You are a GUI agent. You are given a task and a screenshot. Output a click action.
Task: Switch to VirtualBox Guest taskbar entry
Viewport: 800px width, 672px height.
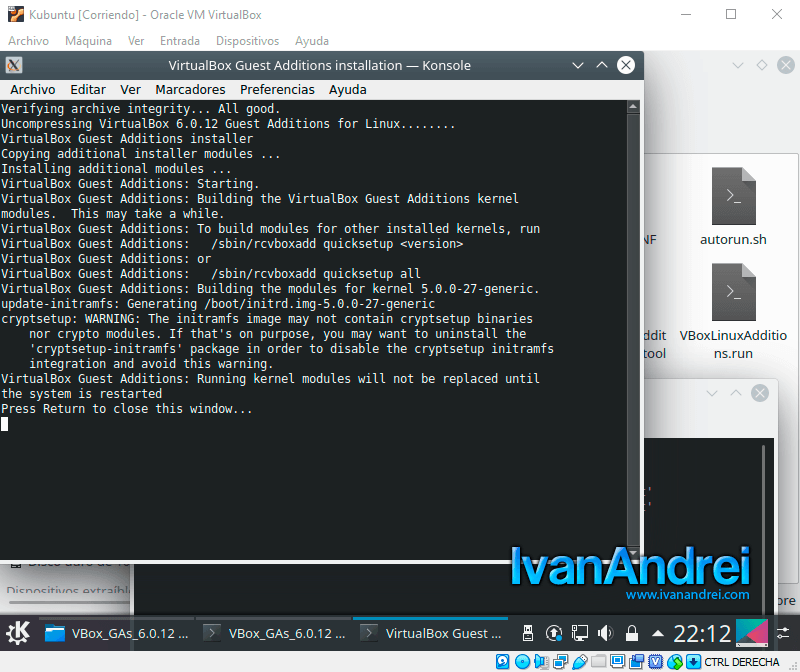click(431, 633)
